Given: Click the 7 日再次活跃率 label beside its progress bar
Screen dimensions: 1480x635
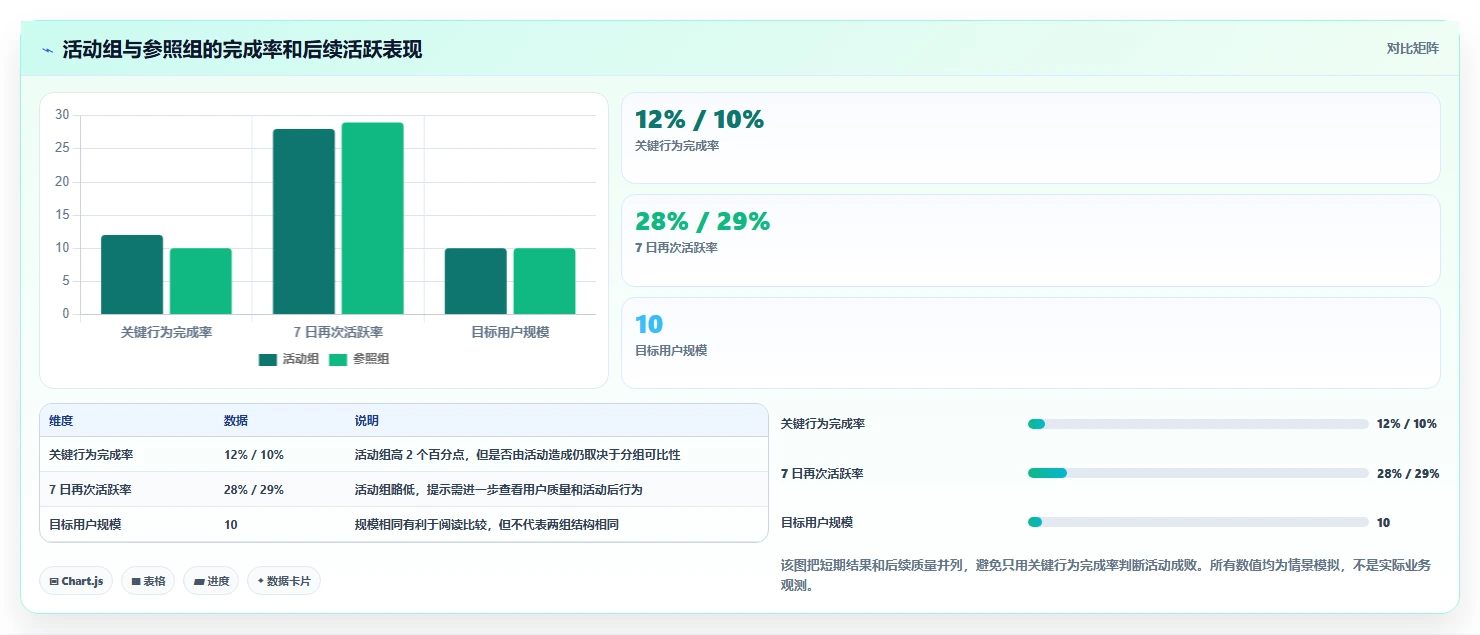Looking at the screenshot, I should (822, 474).
